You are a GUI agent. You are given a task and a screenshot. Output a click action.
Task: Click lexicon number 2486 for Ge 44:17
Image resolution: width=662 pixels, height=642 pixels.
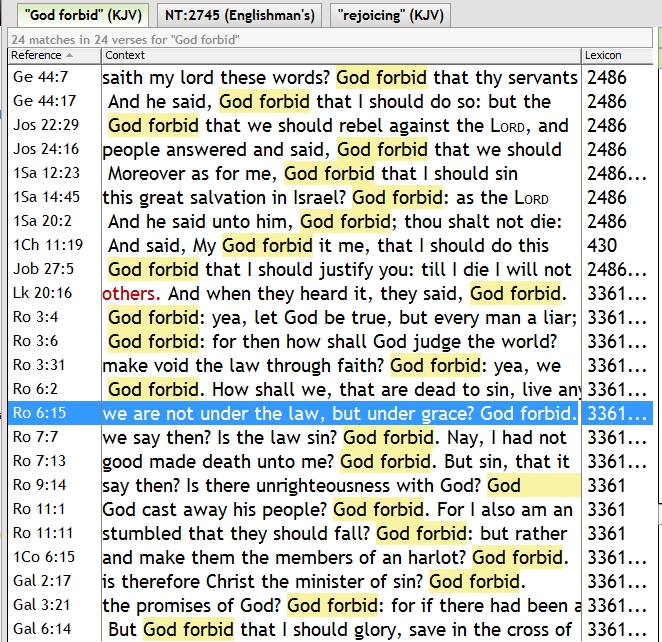click(x=606, y=102)
